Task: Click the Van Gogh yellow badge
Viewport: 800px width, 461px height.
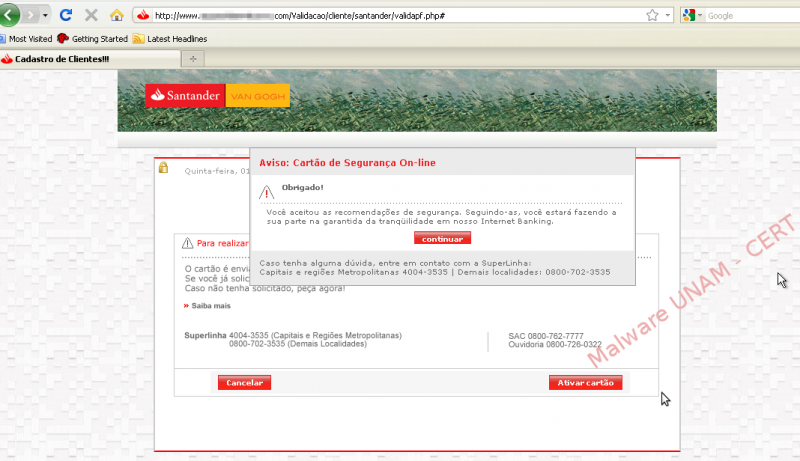Action: click(x=258, y=96)
